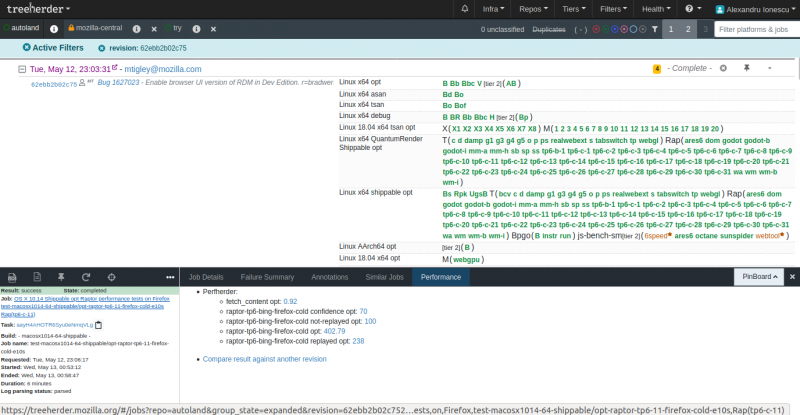Close the job details panel
Screen dimensions: 800x415
click(792, 277)
